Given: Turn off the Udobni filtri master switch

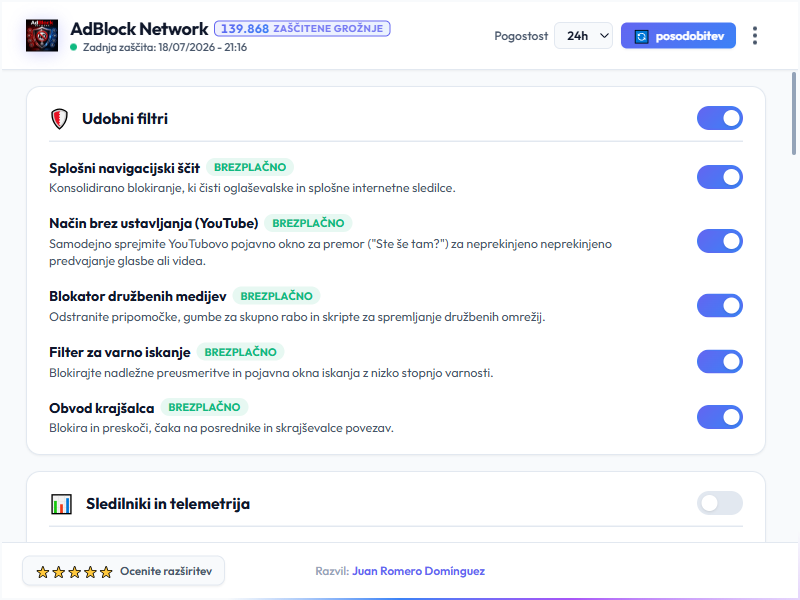Looking at the screenshot, I should click(719, 118).
